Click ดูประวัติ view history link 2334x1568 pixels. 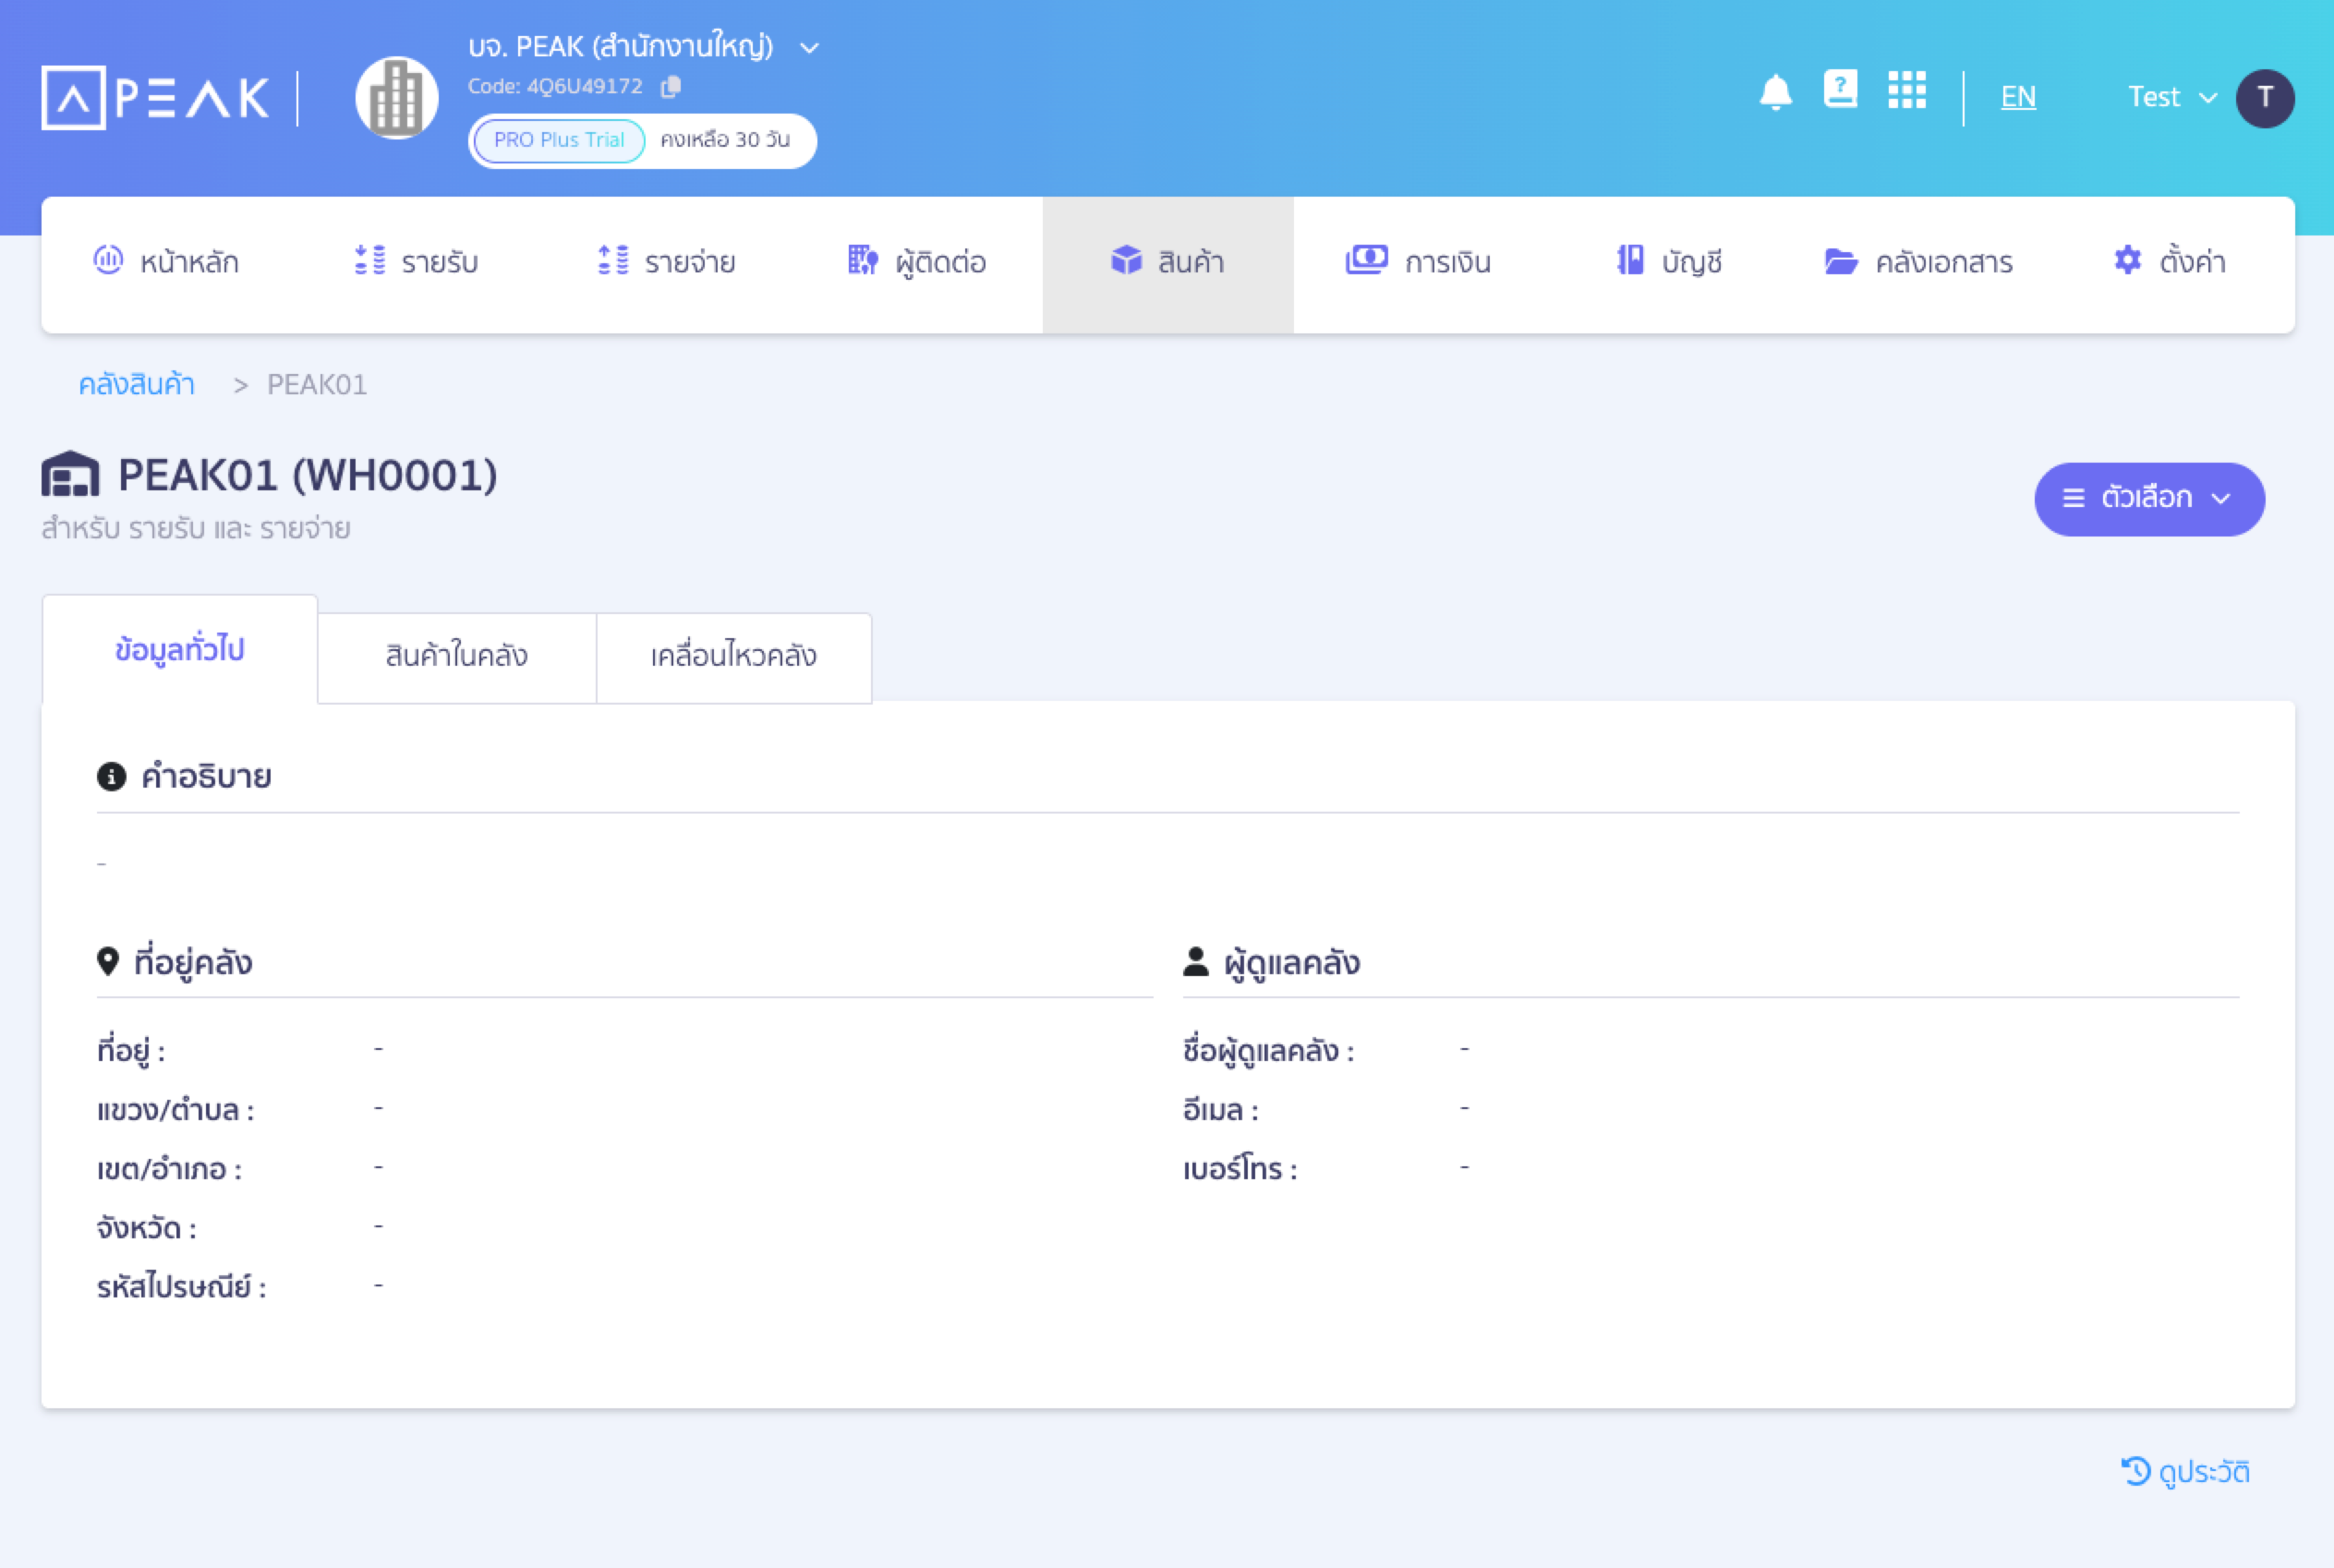tap(2186, 1472)
